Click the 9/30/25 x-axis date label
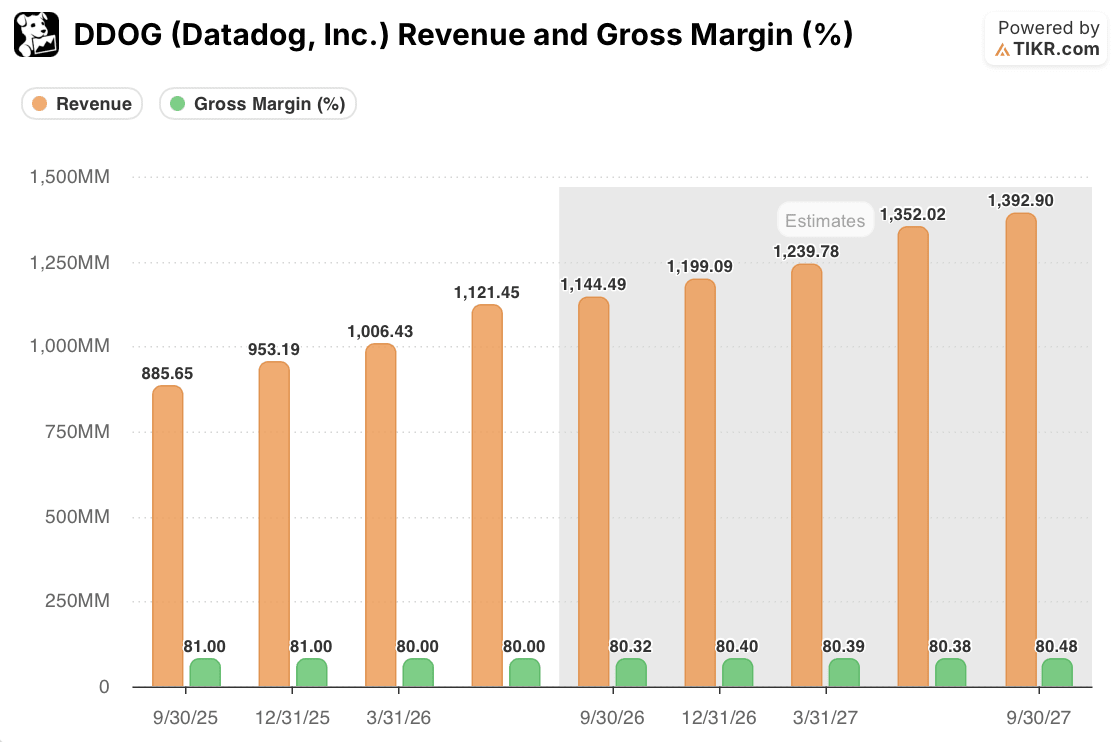Screen dimensions: 1116x742 click(186, 718)
